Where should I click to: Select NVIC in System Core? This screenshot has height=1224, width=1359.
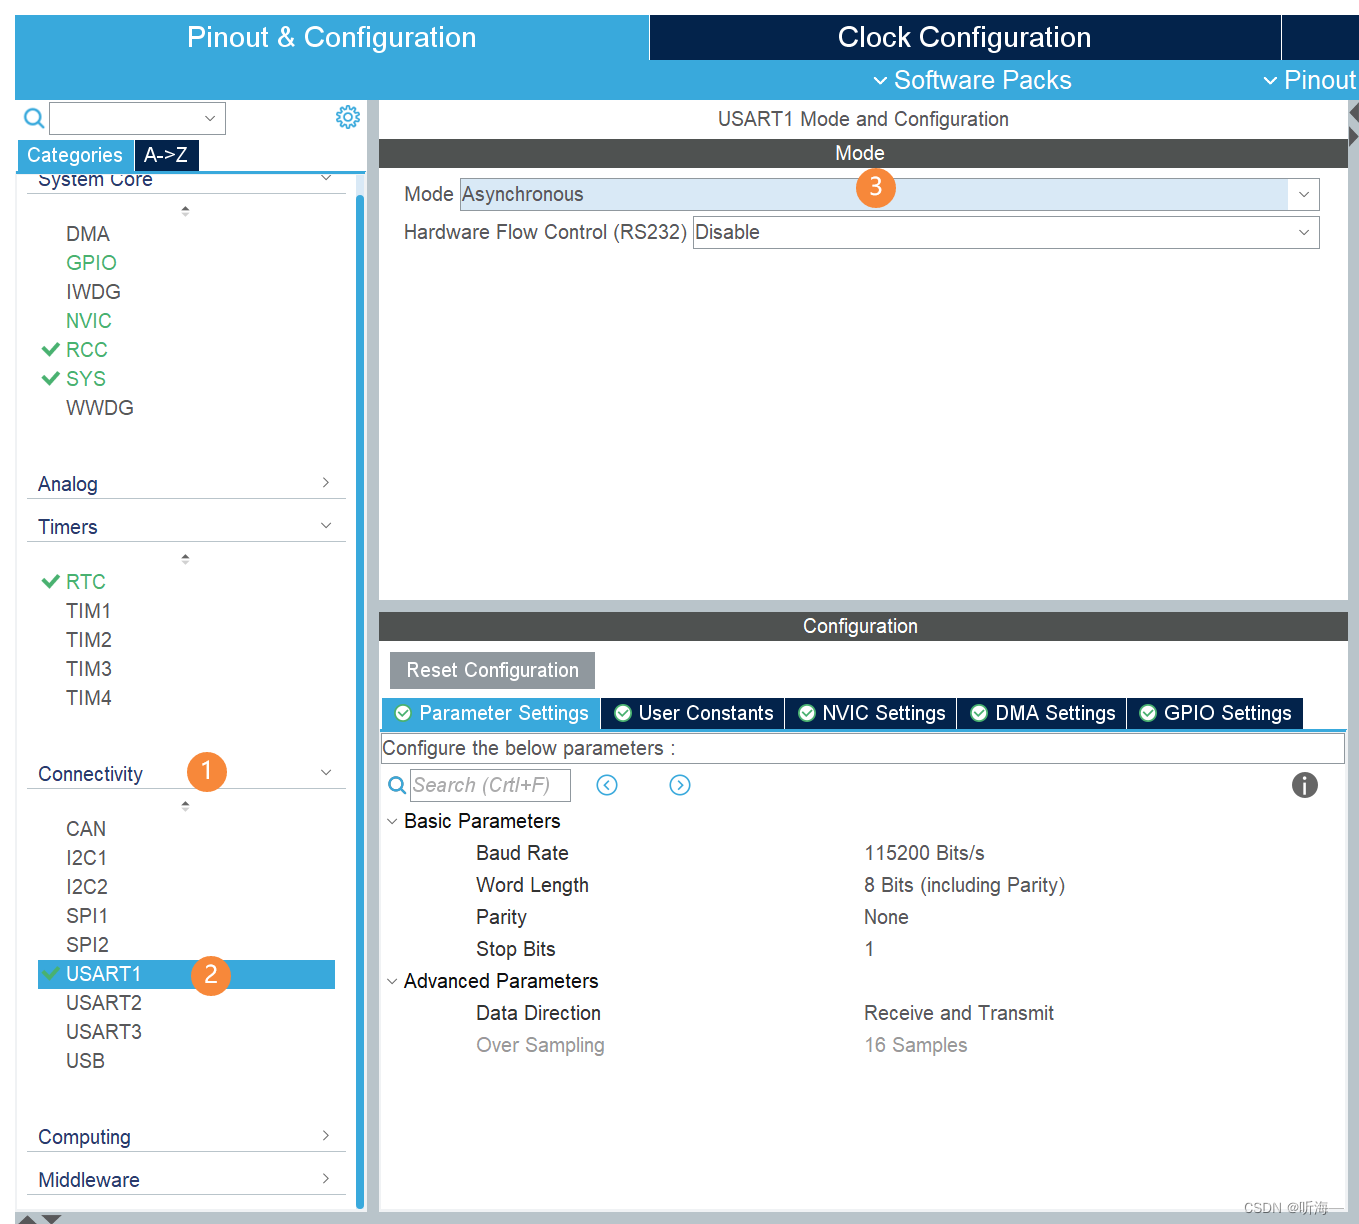point(89,321)
